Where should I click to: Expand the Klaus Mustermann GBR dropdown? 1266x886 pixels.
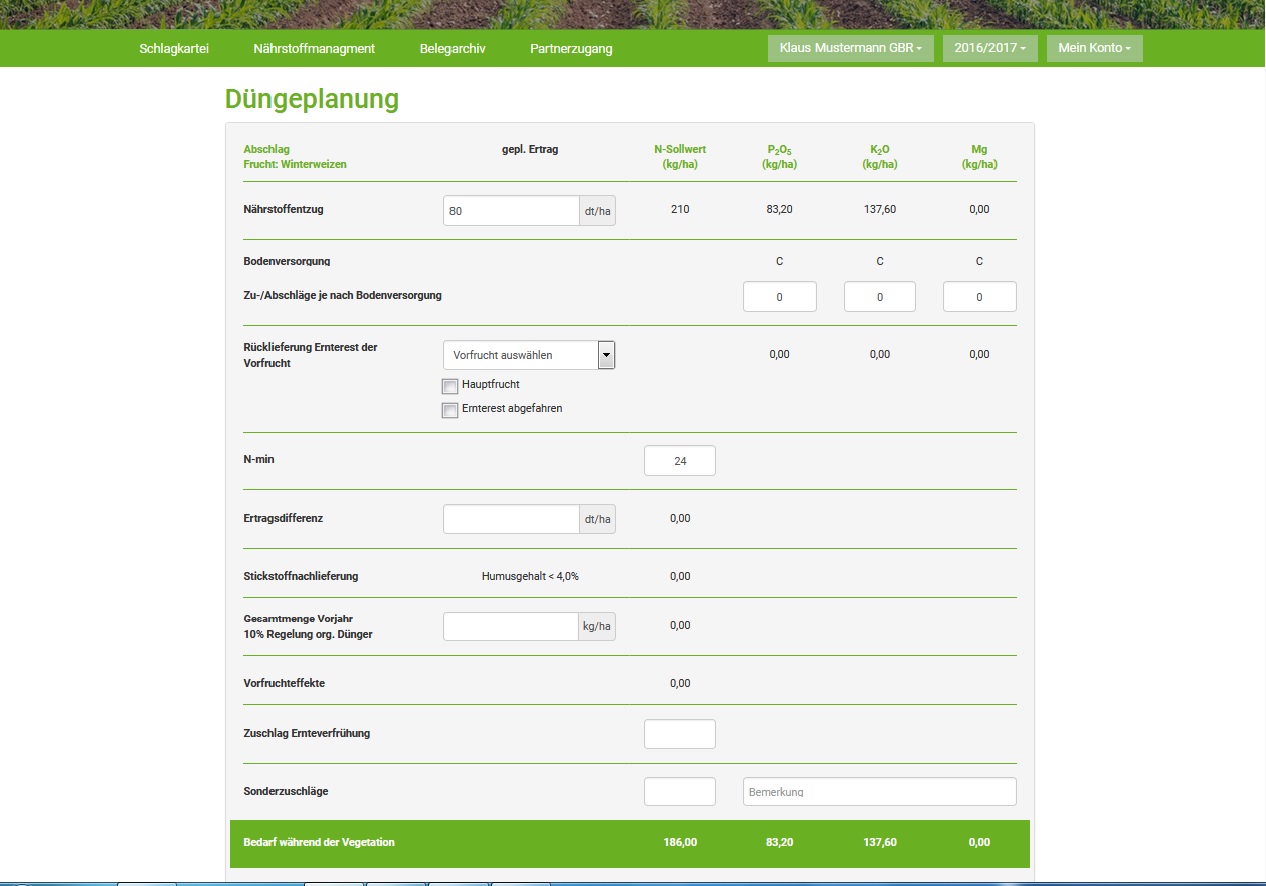click(851, 48)
